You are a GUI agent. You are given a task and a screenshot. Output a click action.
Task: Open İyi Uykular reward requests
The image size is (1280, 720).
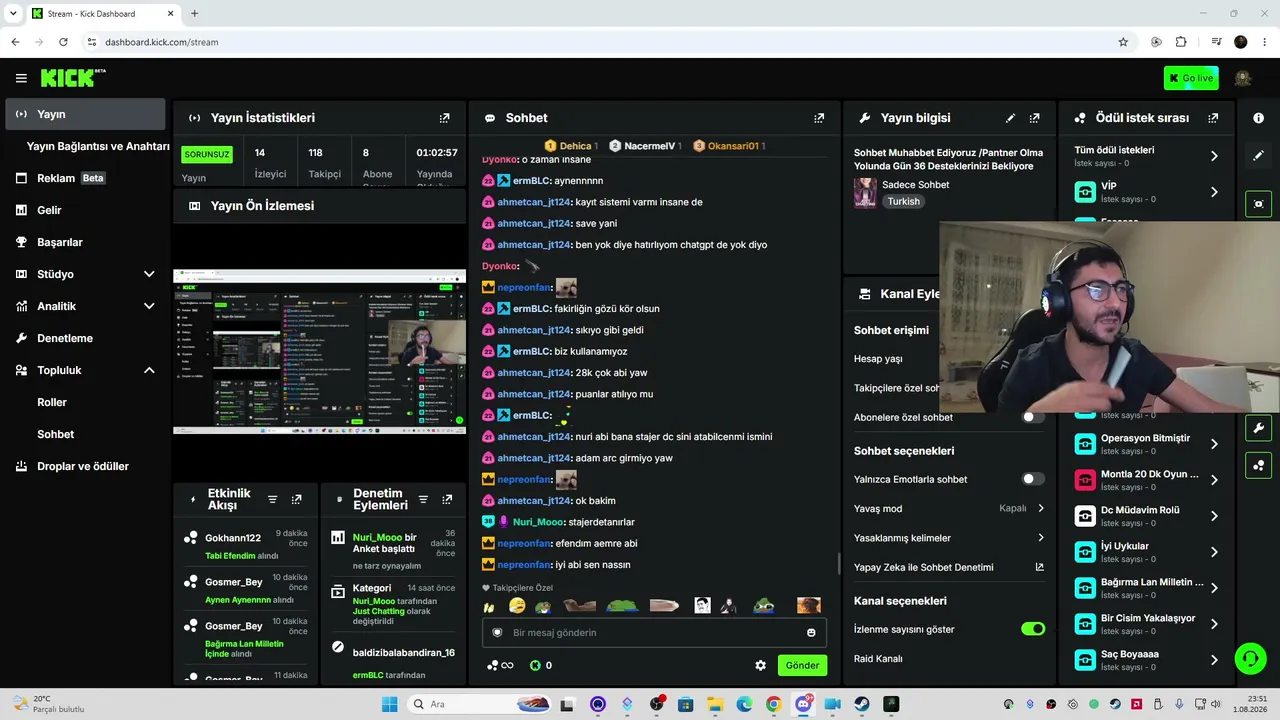(1147, 552)
